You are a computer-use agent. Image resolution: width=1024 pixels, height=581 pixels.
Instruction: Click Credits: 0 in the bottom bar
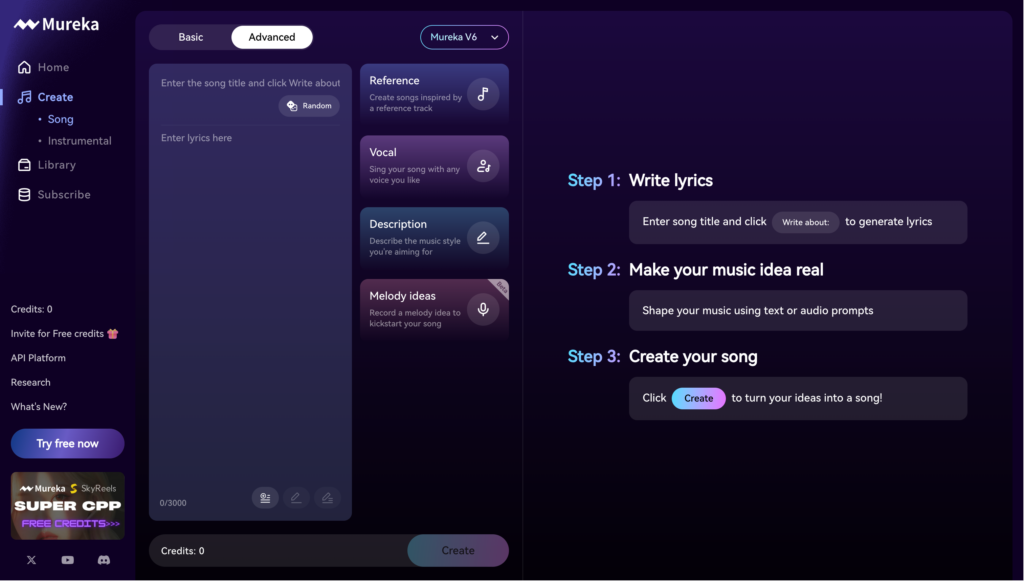[183, 551]
